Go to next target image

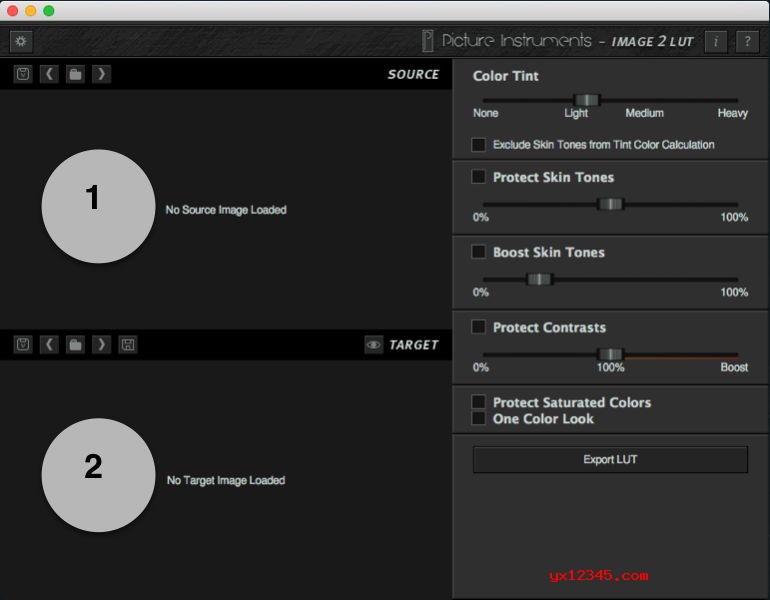click(102, 344)
